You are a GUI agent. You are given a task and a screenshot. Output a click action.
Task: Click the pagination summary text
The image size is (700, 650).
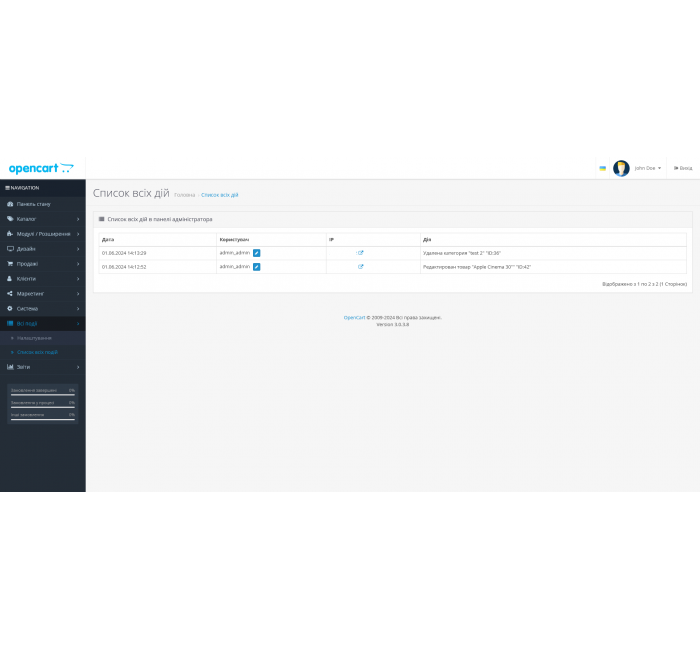(x=645, y=284)
